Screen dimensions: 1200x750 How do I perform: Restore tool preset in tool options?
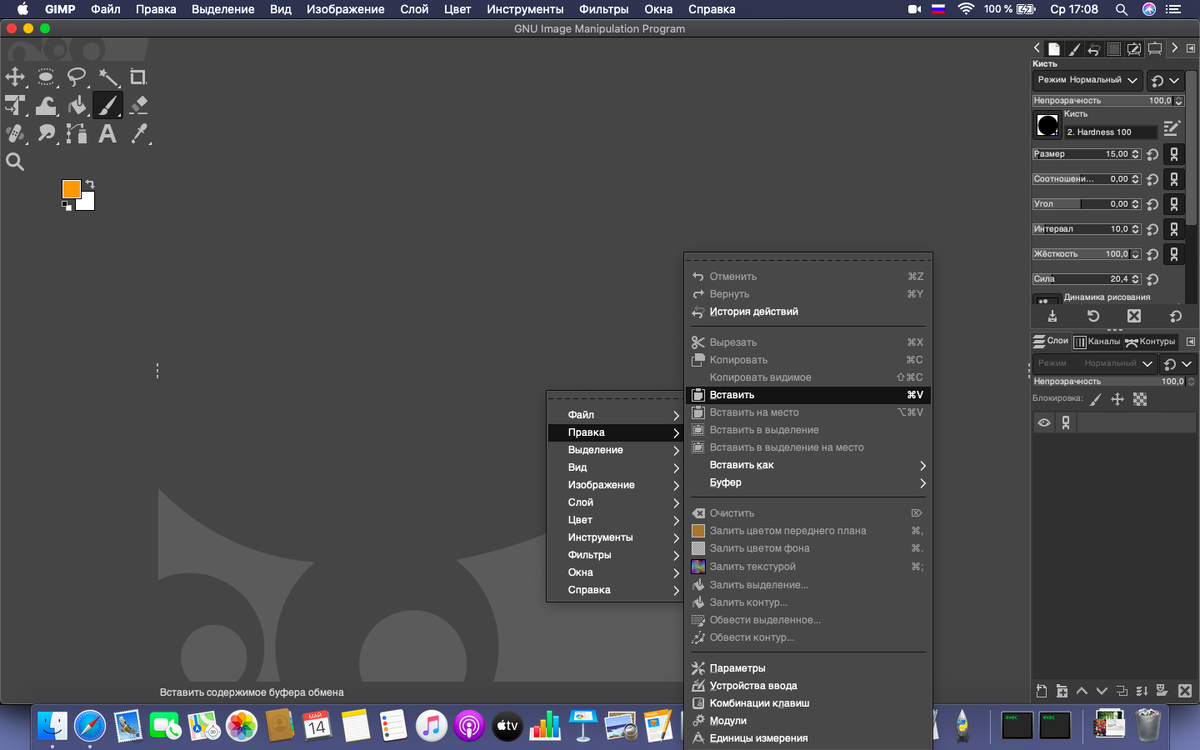coord(1094,316)
